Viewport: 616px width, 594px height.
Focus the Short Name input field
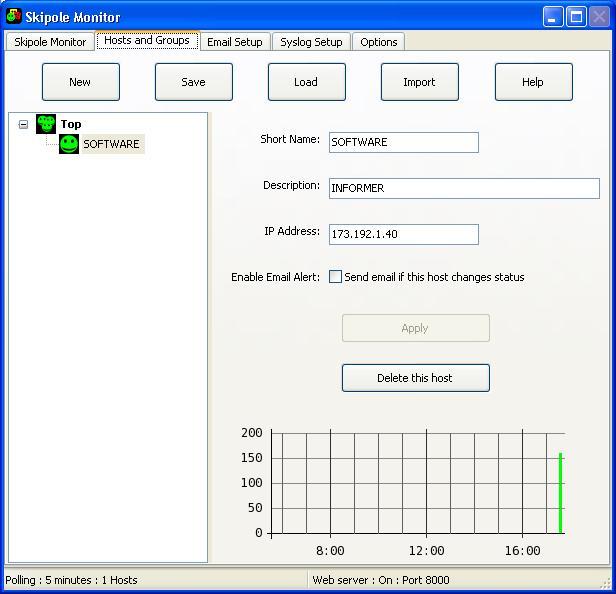click(x=404, y=142)
